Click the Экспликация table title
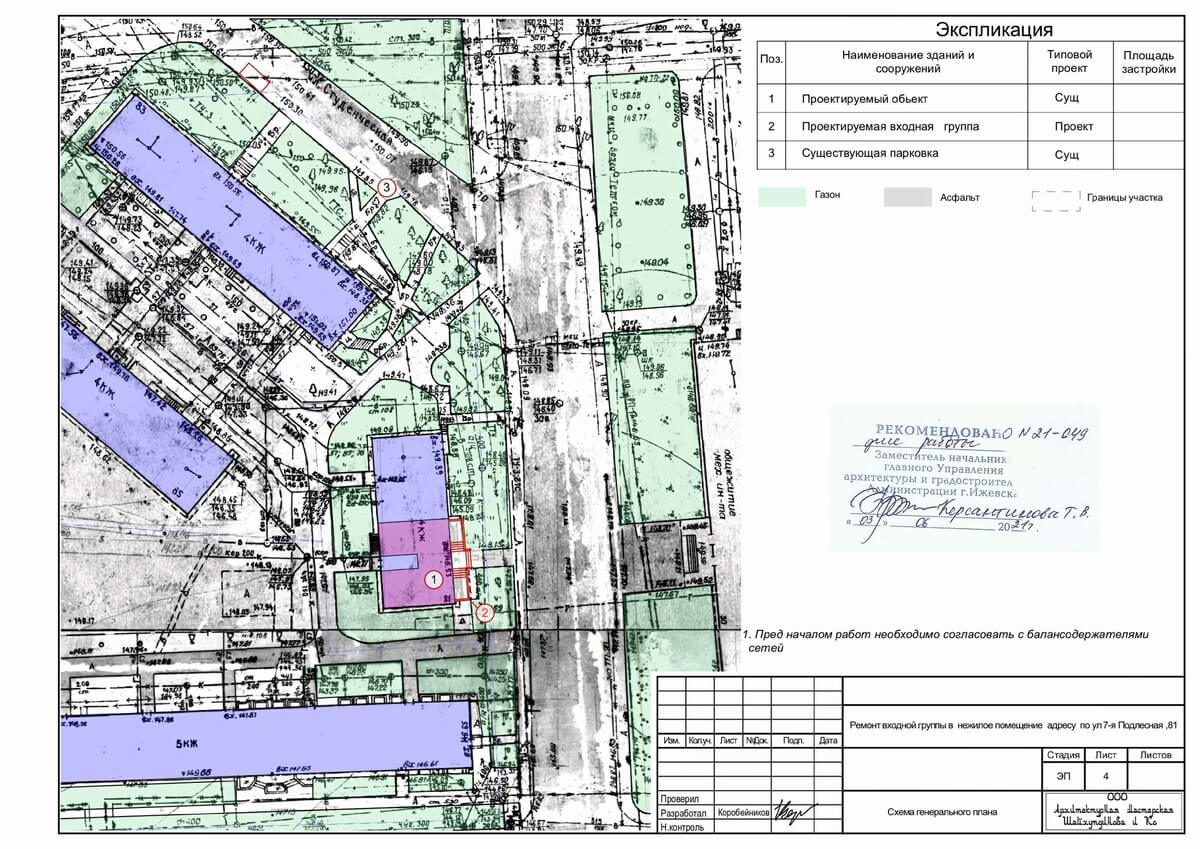1200x849 pixels. (993, 30)
